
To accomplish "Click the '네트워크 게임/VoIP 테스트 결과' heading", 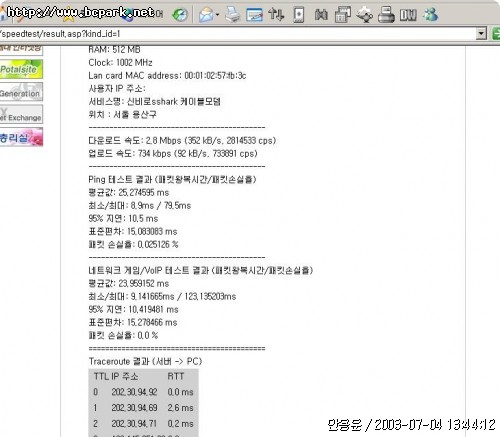I will point(201,270).
